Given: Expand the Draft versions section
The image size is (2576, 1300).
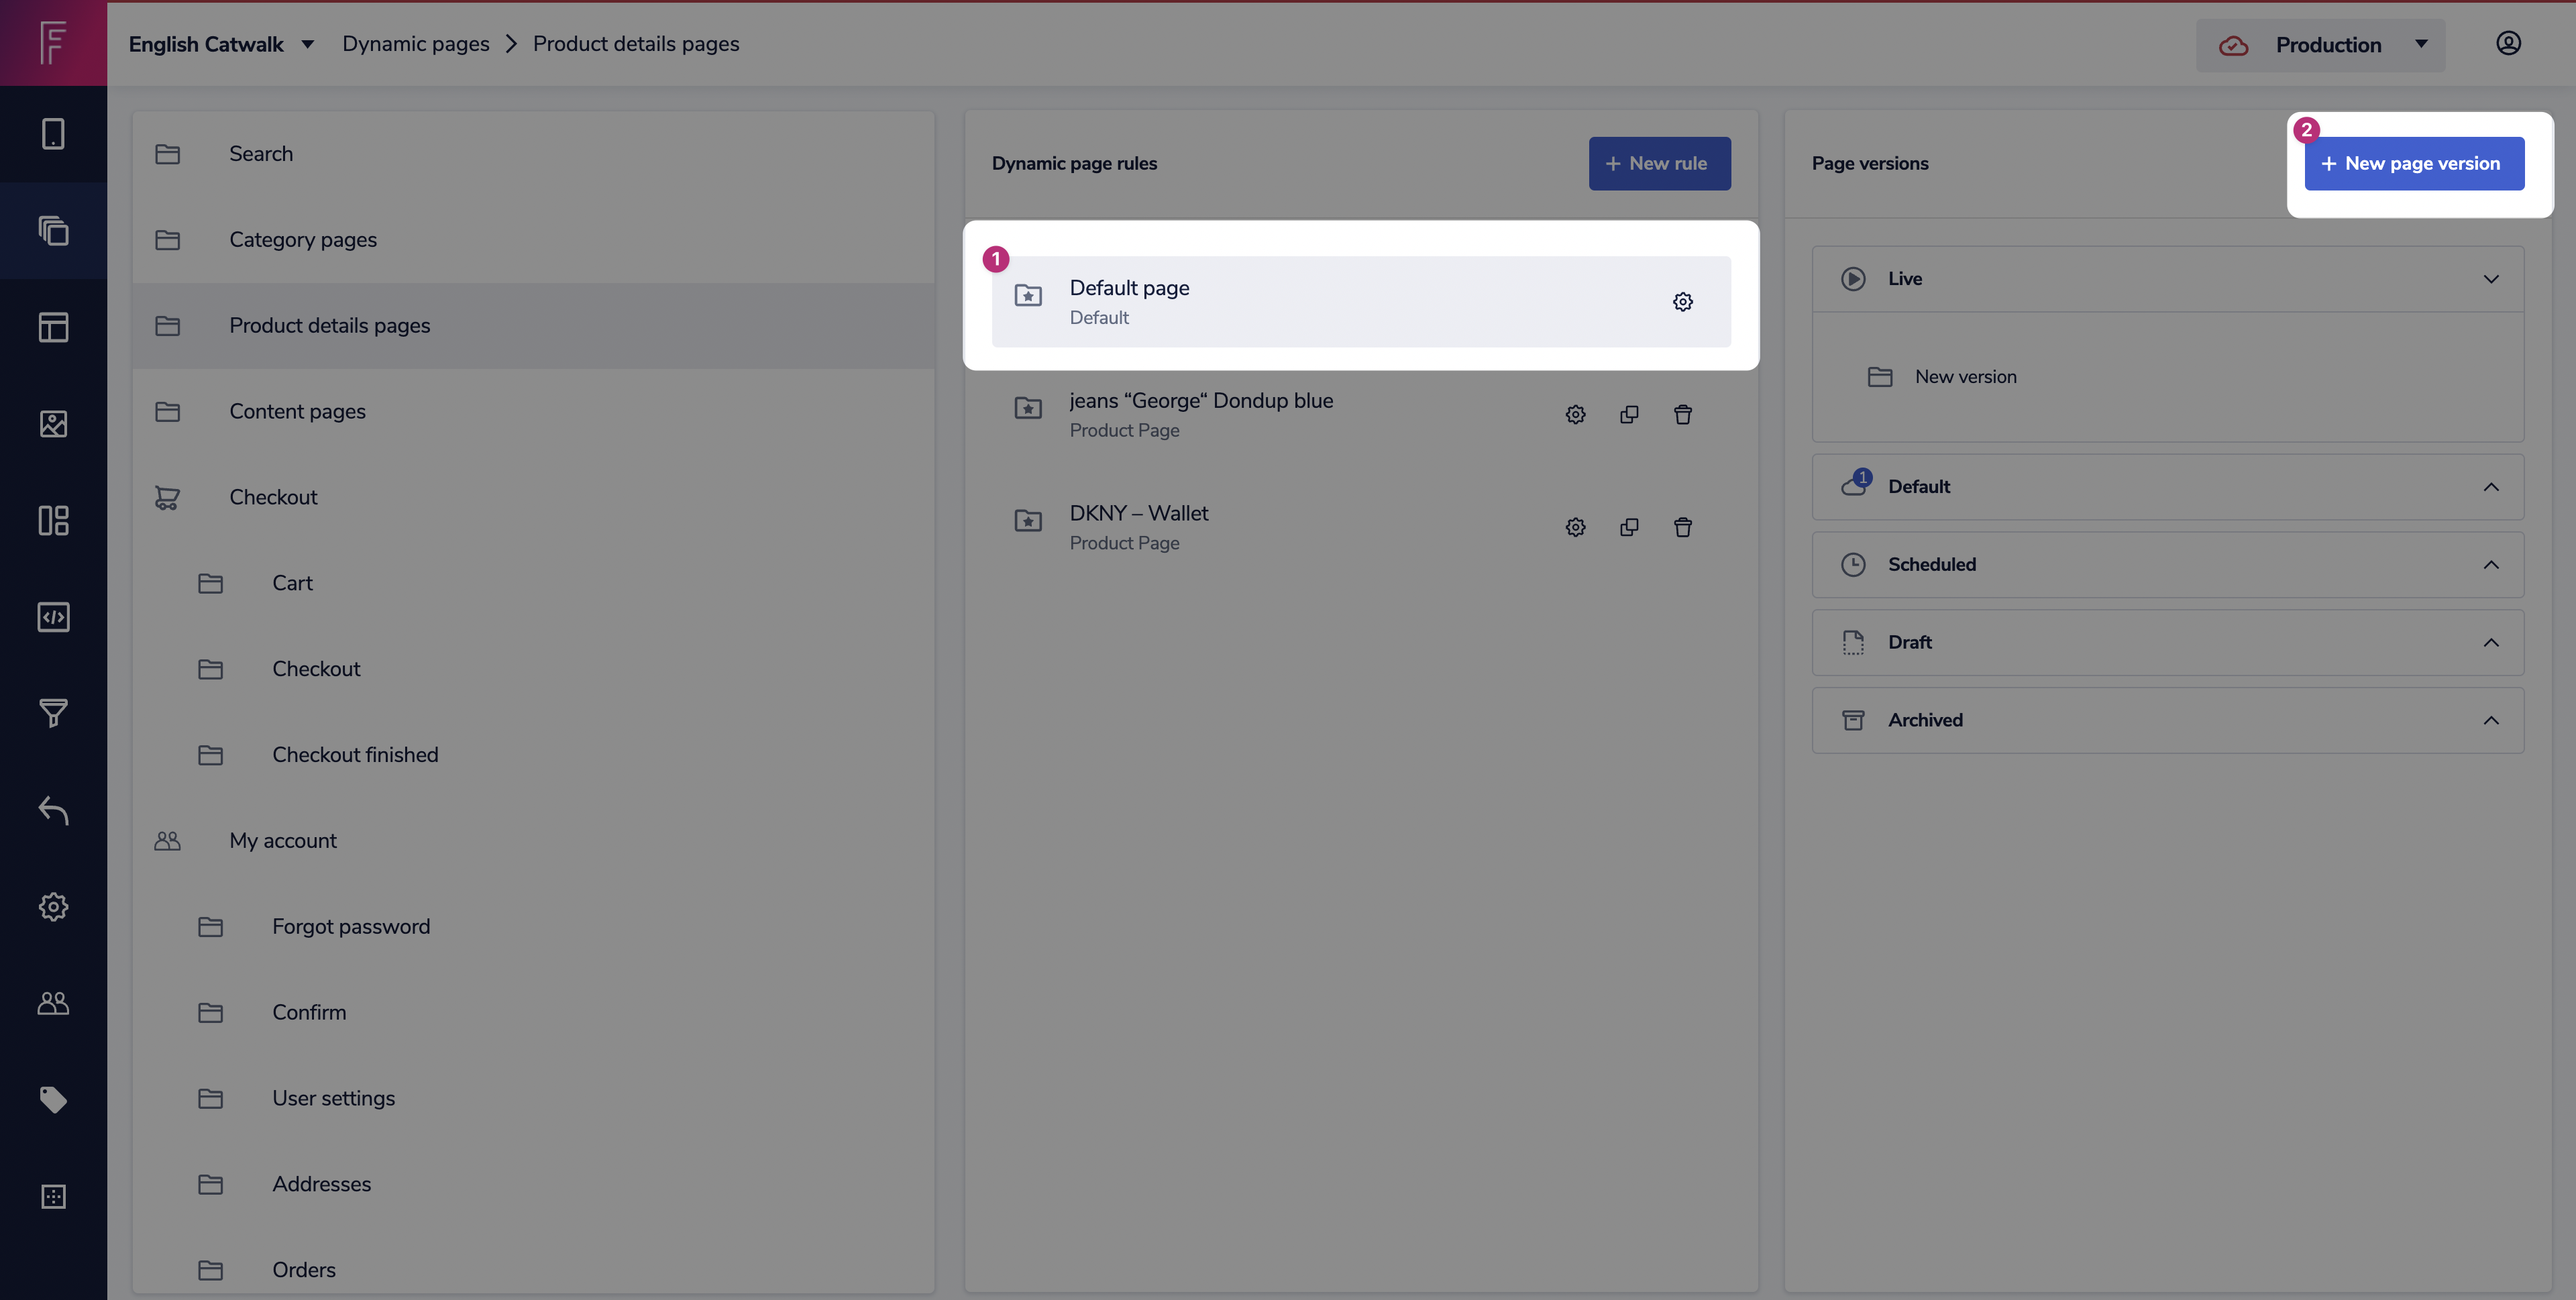Looking at the screenshot, I should [x=2490, y=643].
